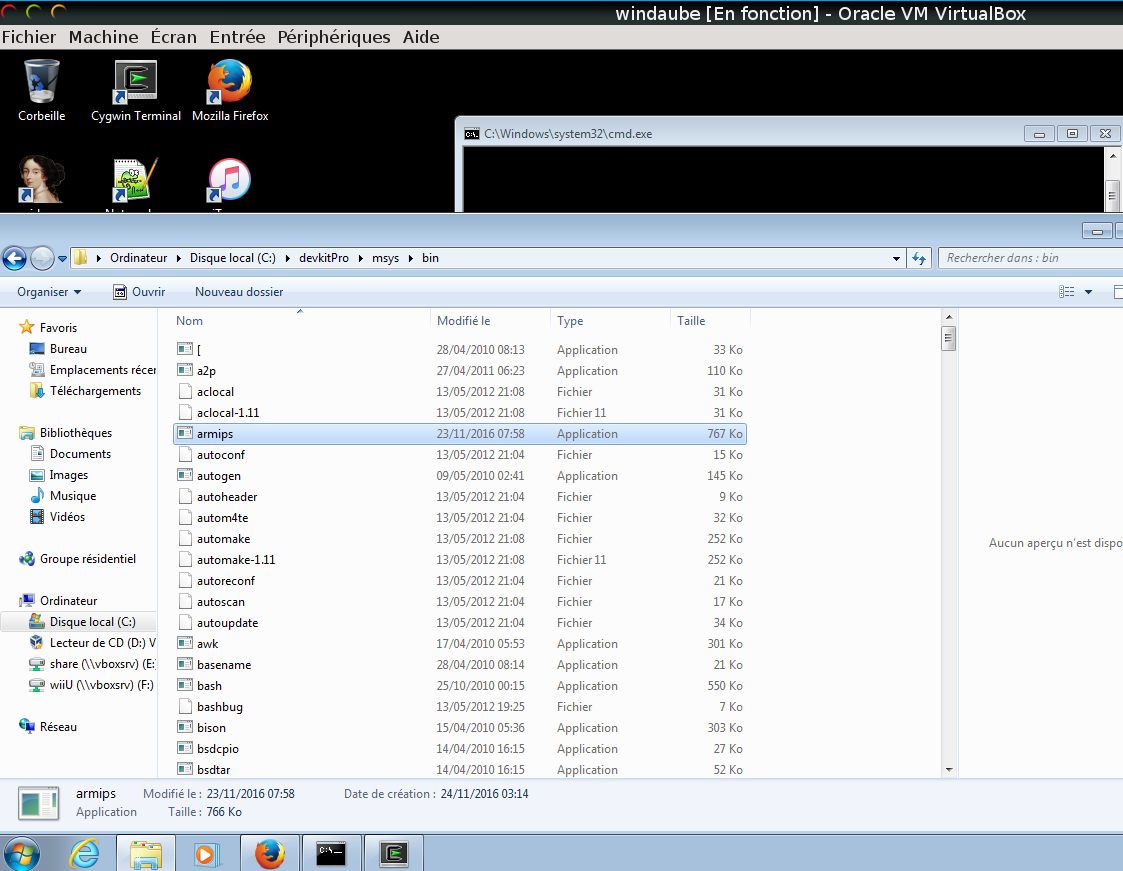
Task: Open the Organiser dropdown menu
Action: click(x=49, y=292)
